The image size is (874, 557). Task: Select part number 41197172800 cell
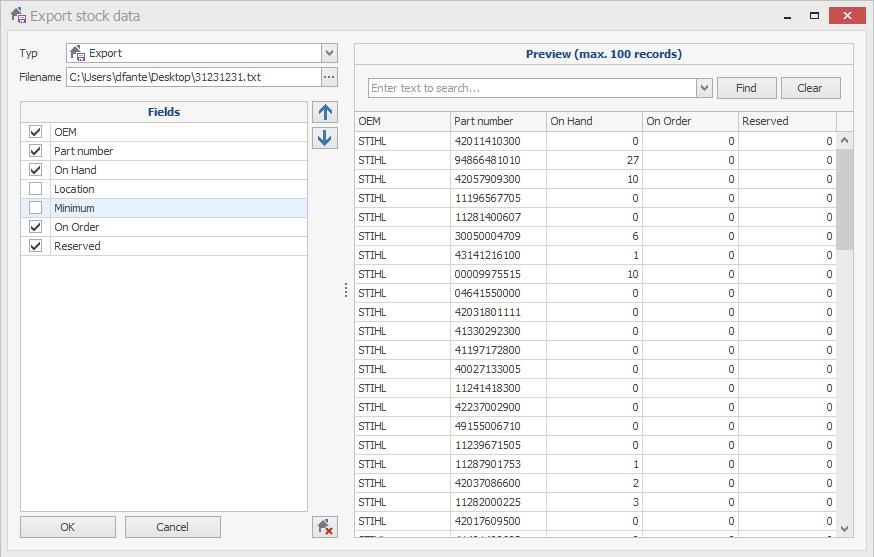coord(498,350)
